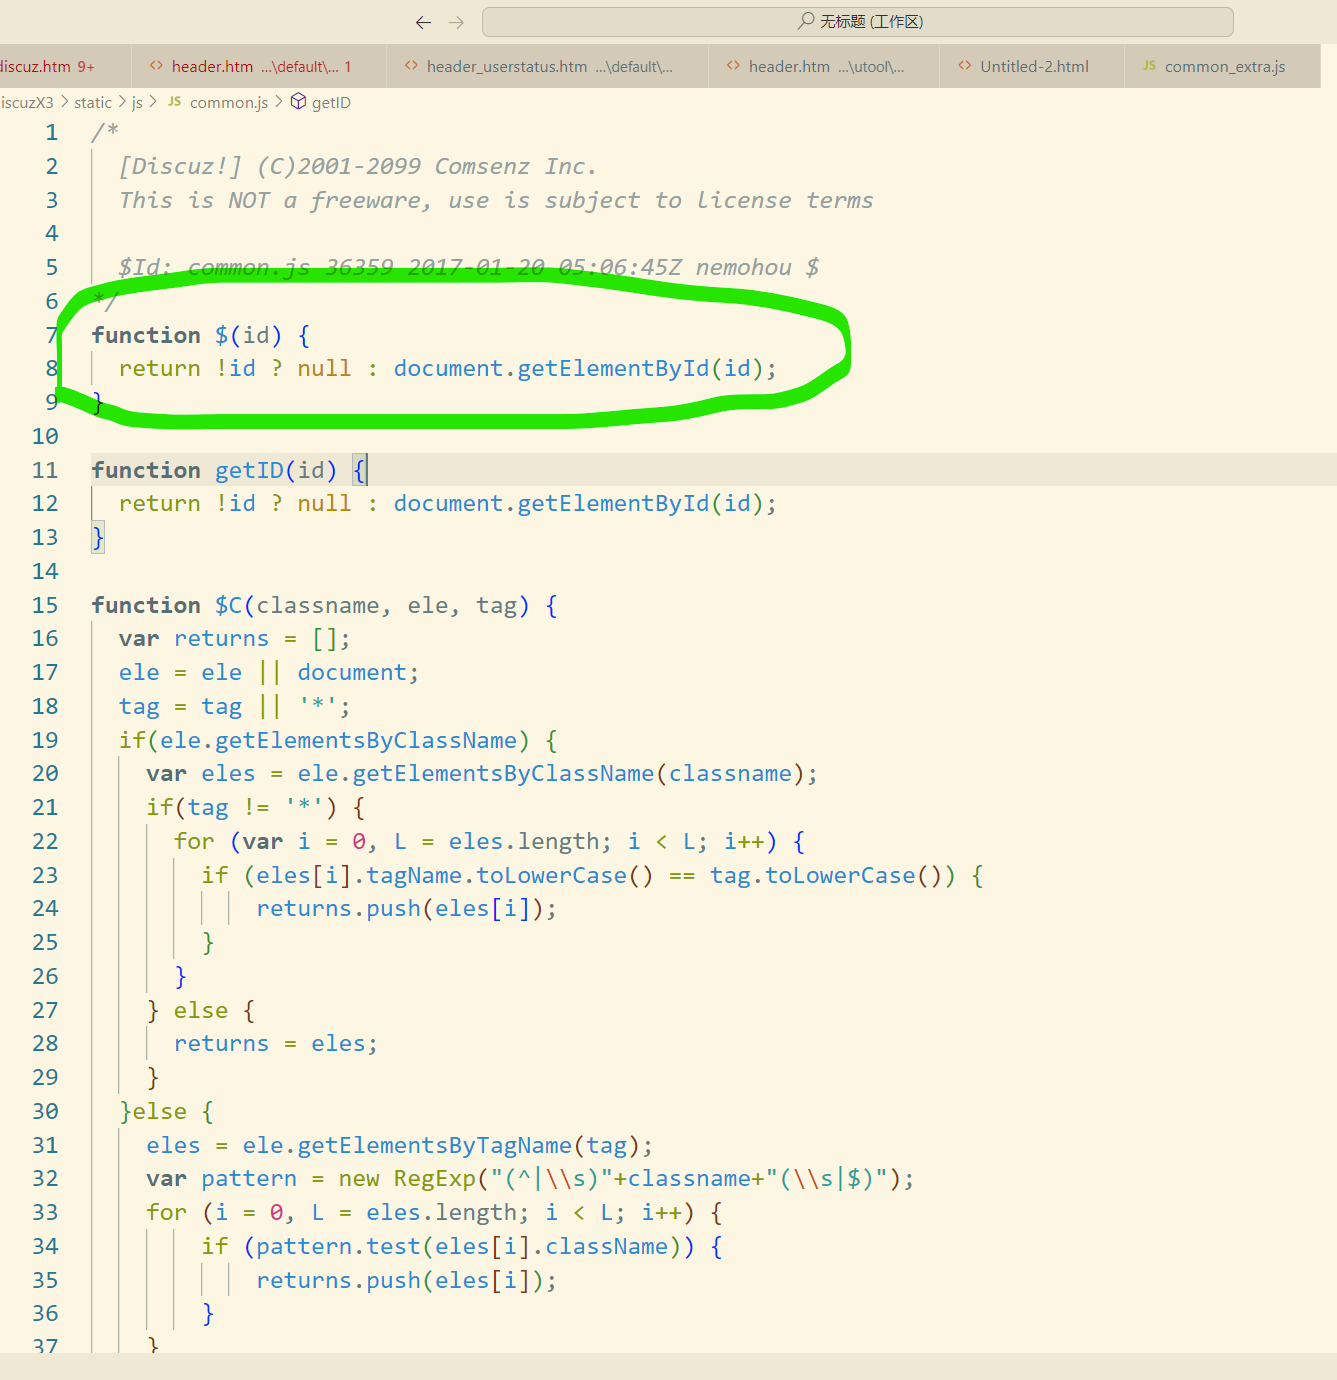Expand the static folder breadcrumb
Screen dimensions: 1337x1380
93,103
